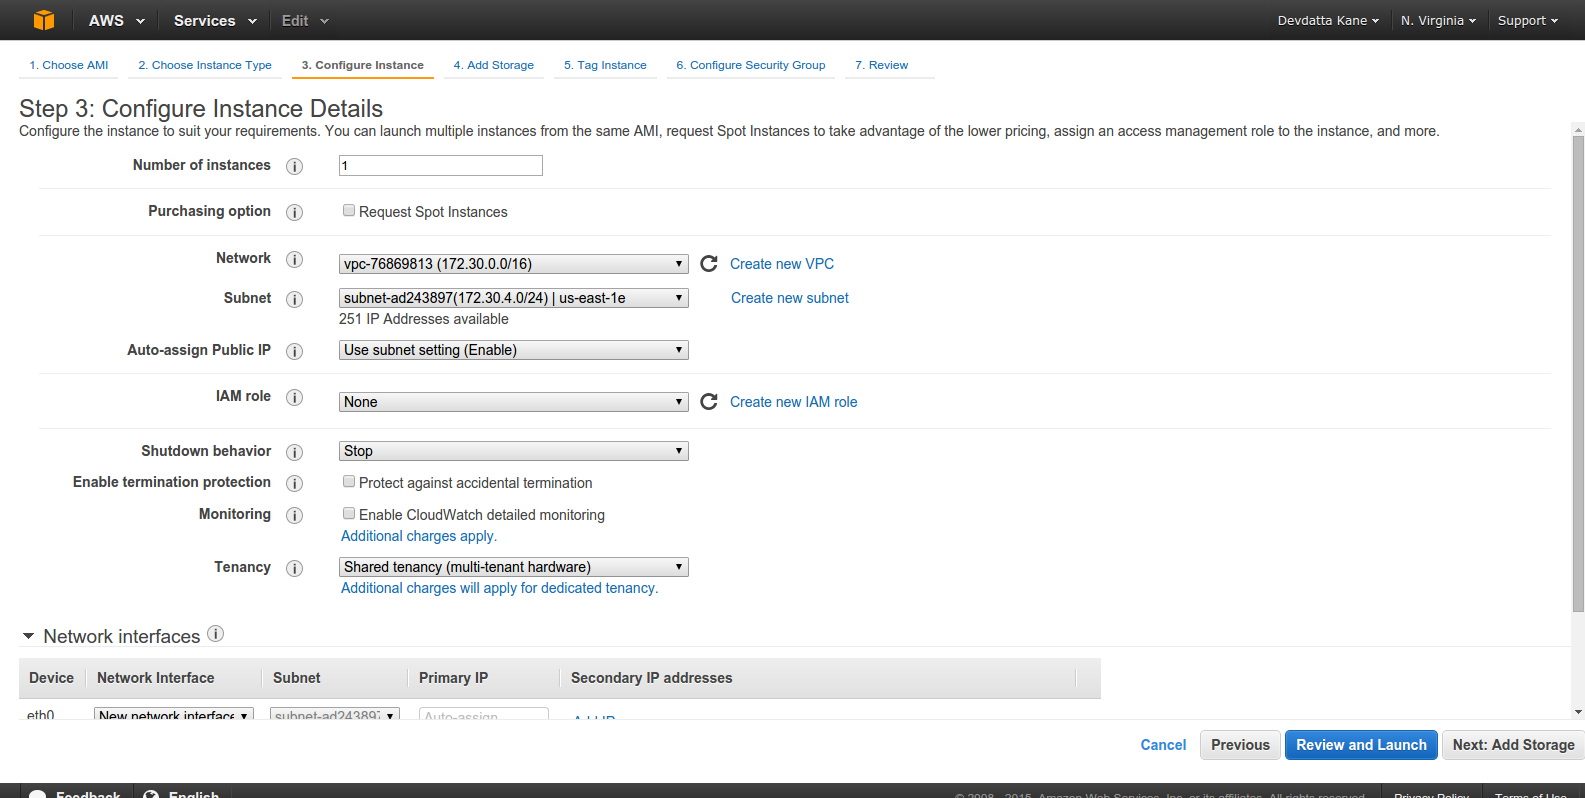Click the Previous button
This screenshot has width=1585, height=798.
pyautogui.click(x=1240, y=745)
